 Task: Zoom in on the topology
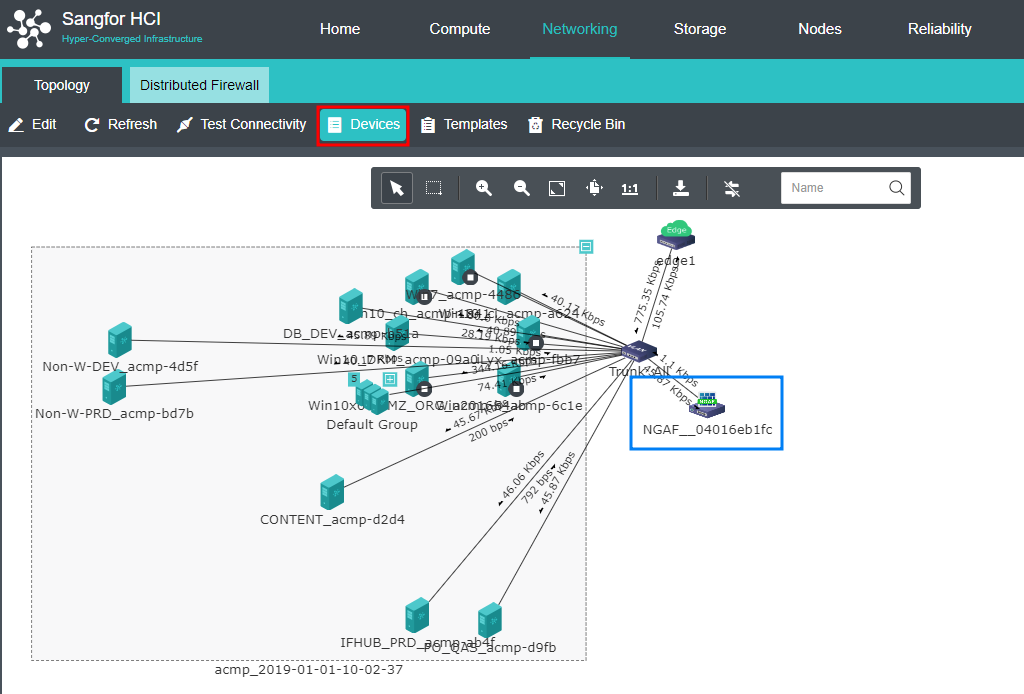point(484,188)
